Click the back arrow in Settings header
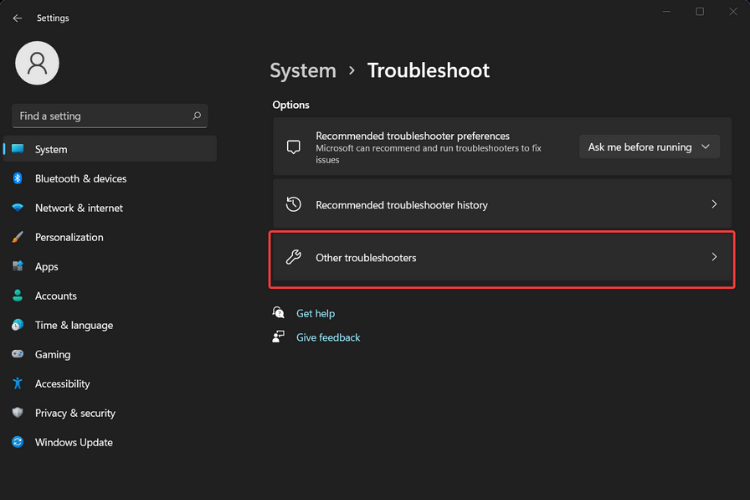This screenshot has height=500, width=750. 17,18
